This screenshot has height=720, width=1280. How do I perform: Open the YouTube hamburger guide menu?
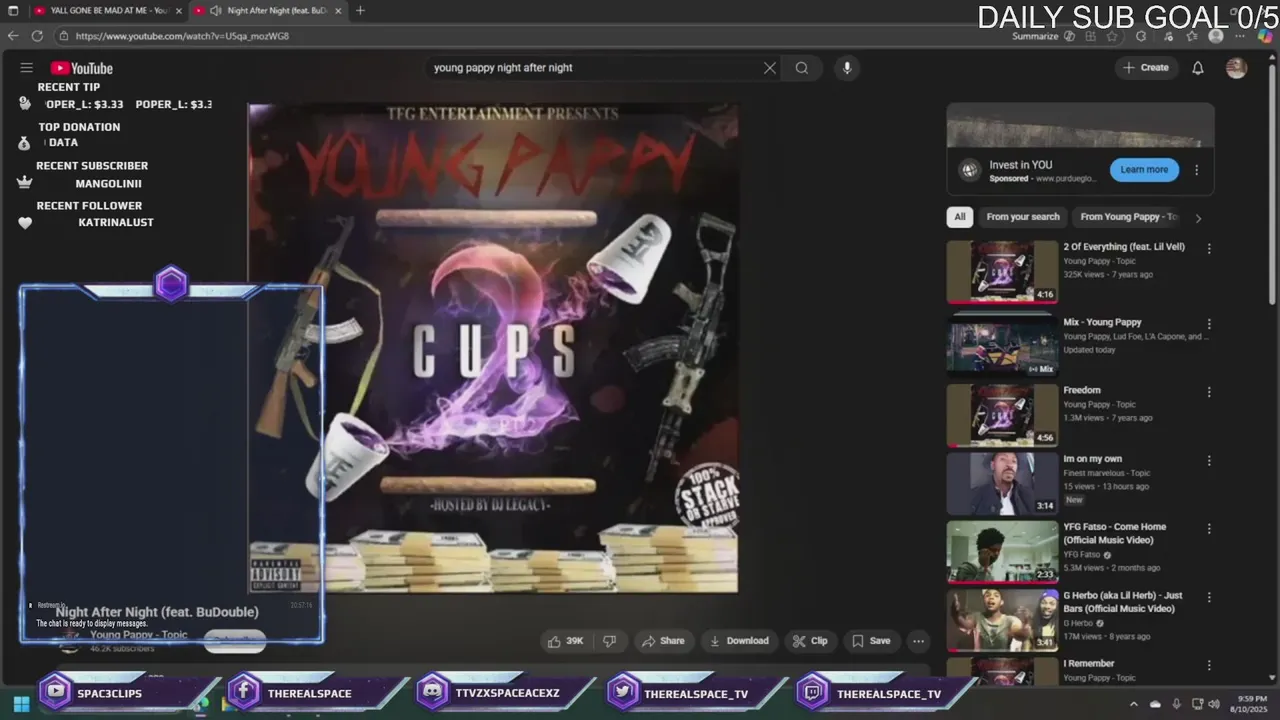click(27, 68)
